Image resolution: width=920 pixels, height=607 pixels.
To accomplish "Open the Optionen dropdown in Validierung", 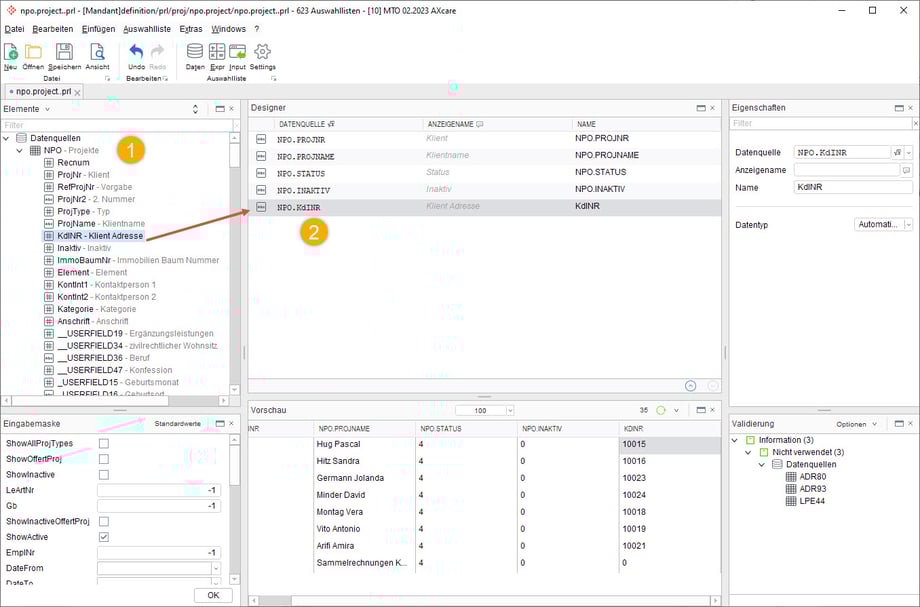I will (857, 424).
